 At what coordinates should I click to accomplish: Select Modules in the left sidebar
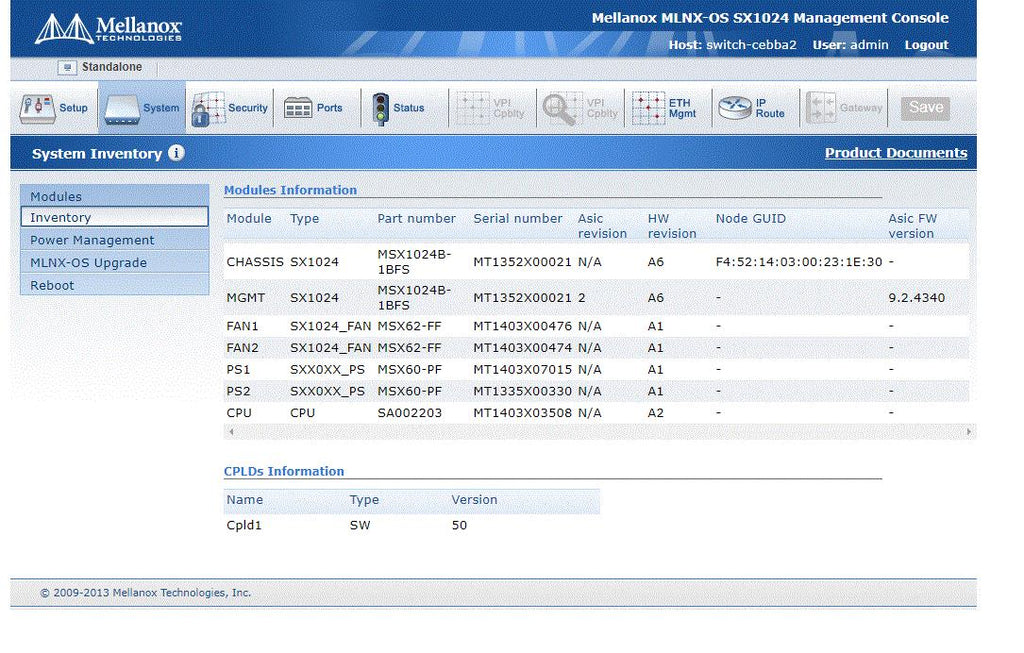pyautogui.click(x=114, y=196)
